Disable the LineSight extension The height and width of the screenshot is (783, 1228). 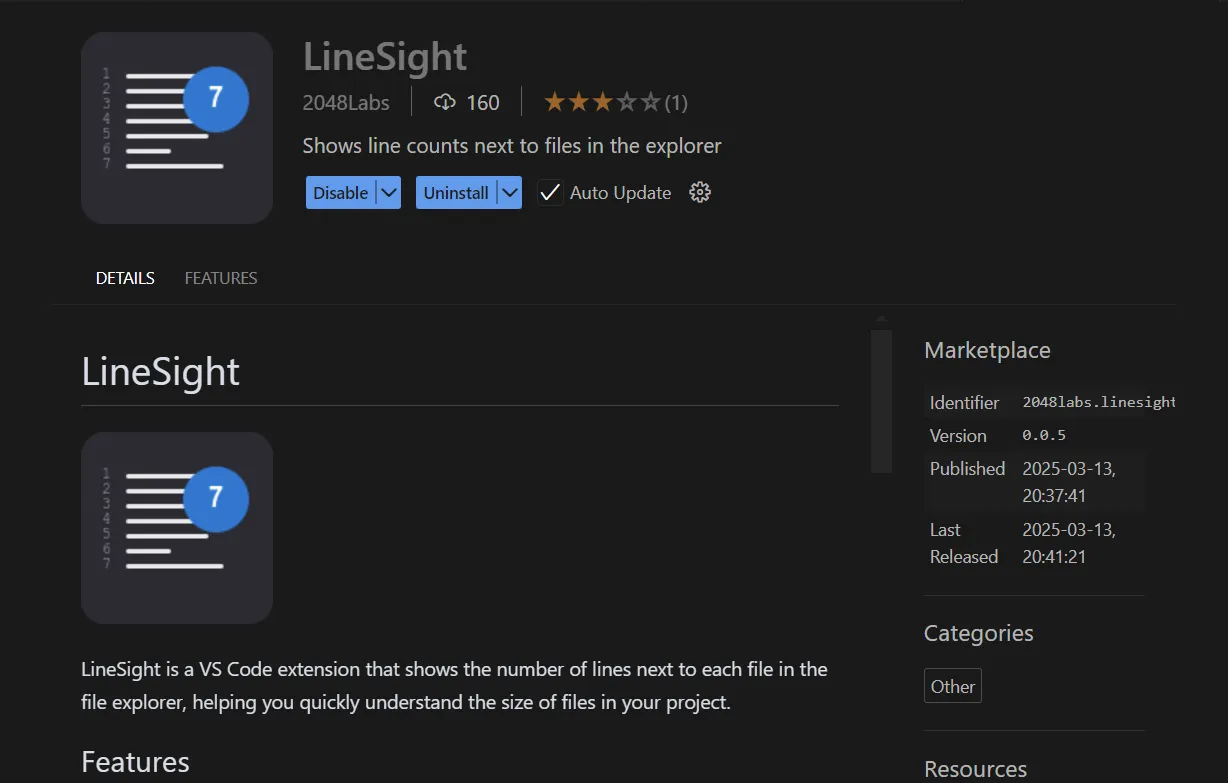(x=341, y=193)
